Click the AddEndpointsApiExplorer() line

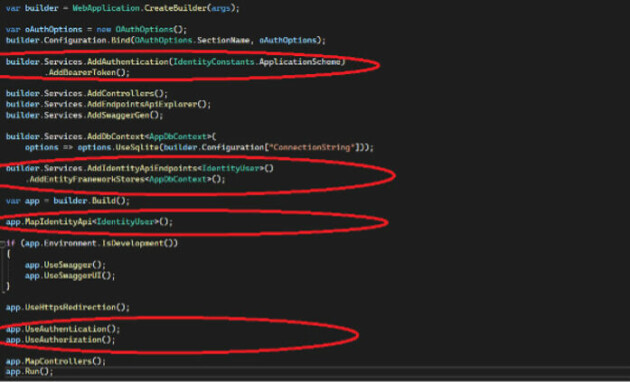pyautogui.click(x=108, y=104)
